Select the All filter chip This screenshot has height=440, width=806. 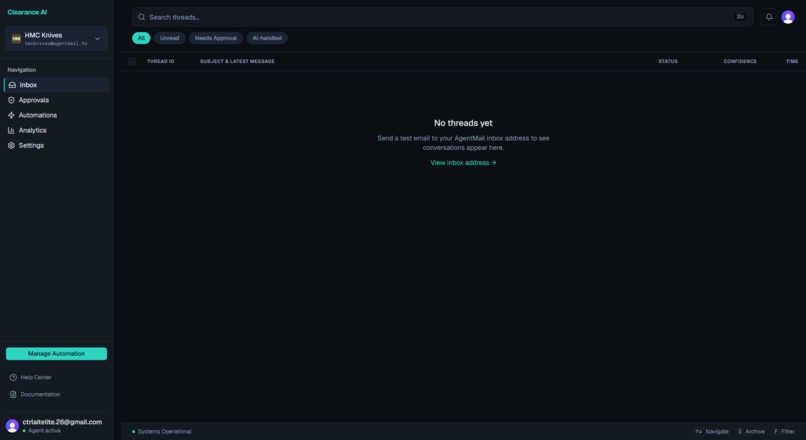141,38
